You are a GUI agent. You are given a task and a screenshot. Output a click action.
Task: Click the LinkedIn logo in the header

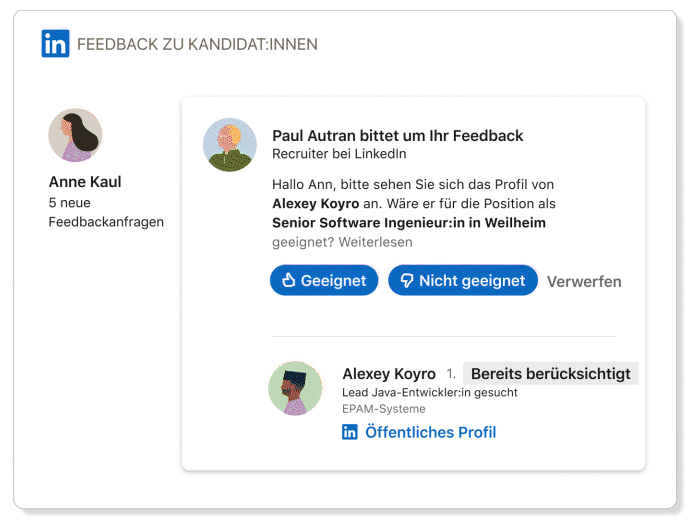[55, 44]
